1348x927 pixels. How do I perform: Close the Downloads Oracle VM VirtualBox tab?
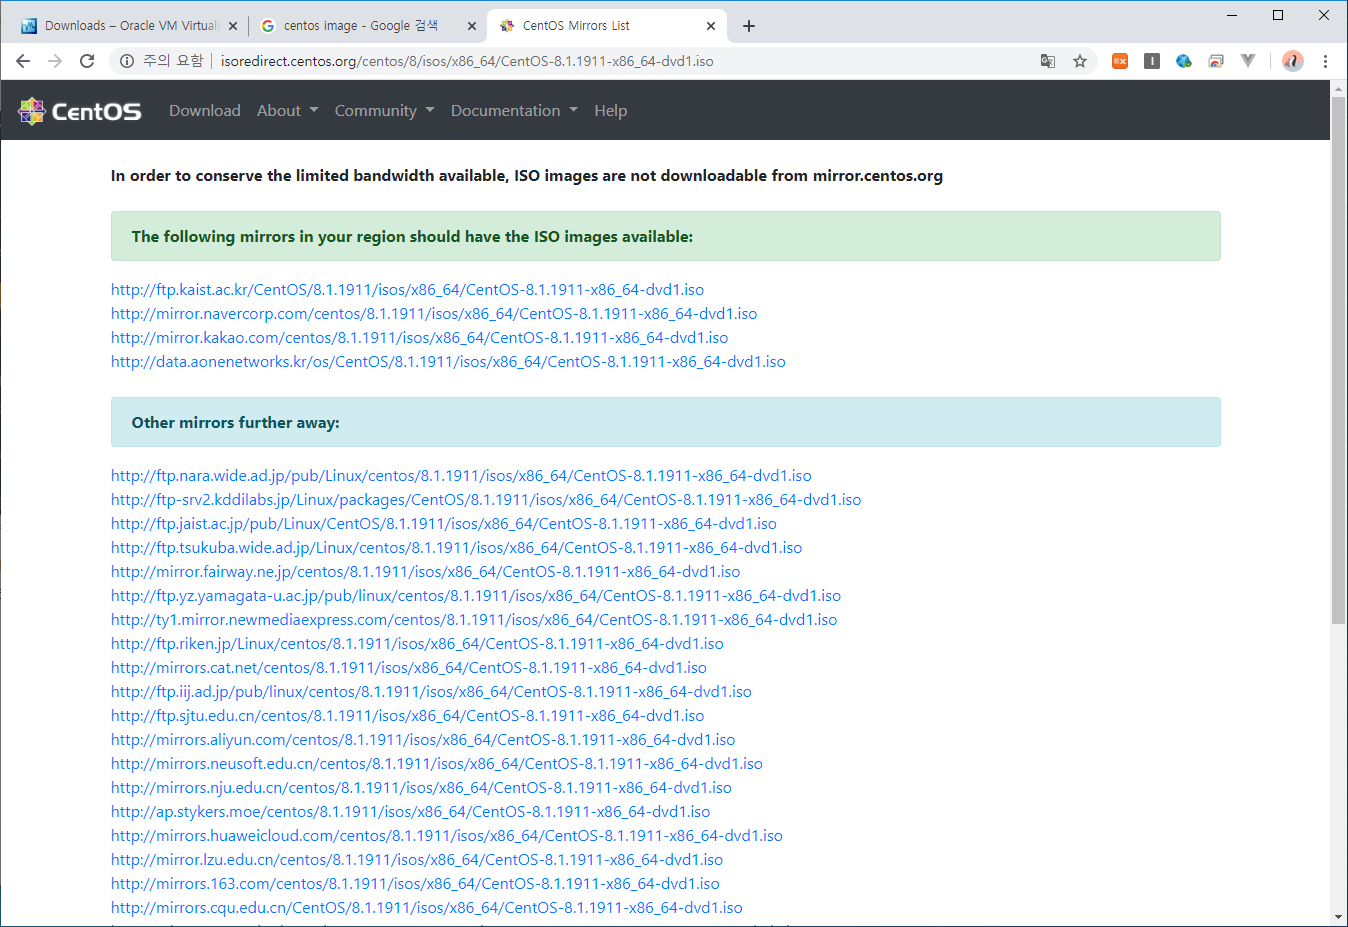(233, 26)
